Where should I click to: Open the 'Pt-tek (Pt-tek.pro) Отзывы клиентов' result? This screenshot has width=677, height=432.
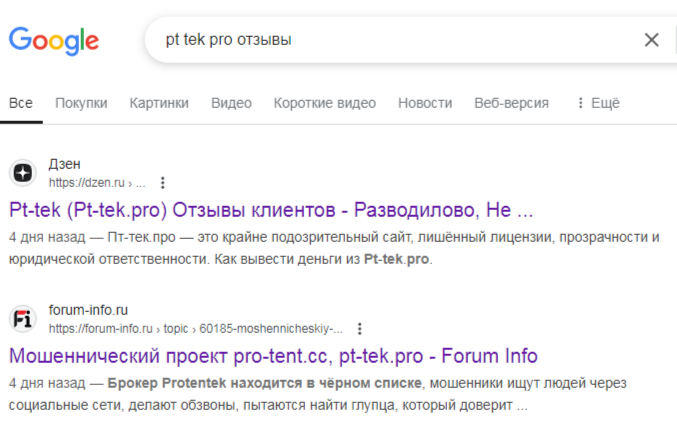(x=271, y=210)
